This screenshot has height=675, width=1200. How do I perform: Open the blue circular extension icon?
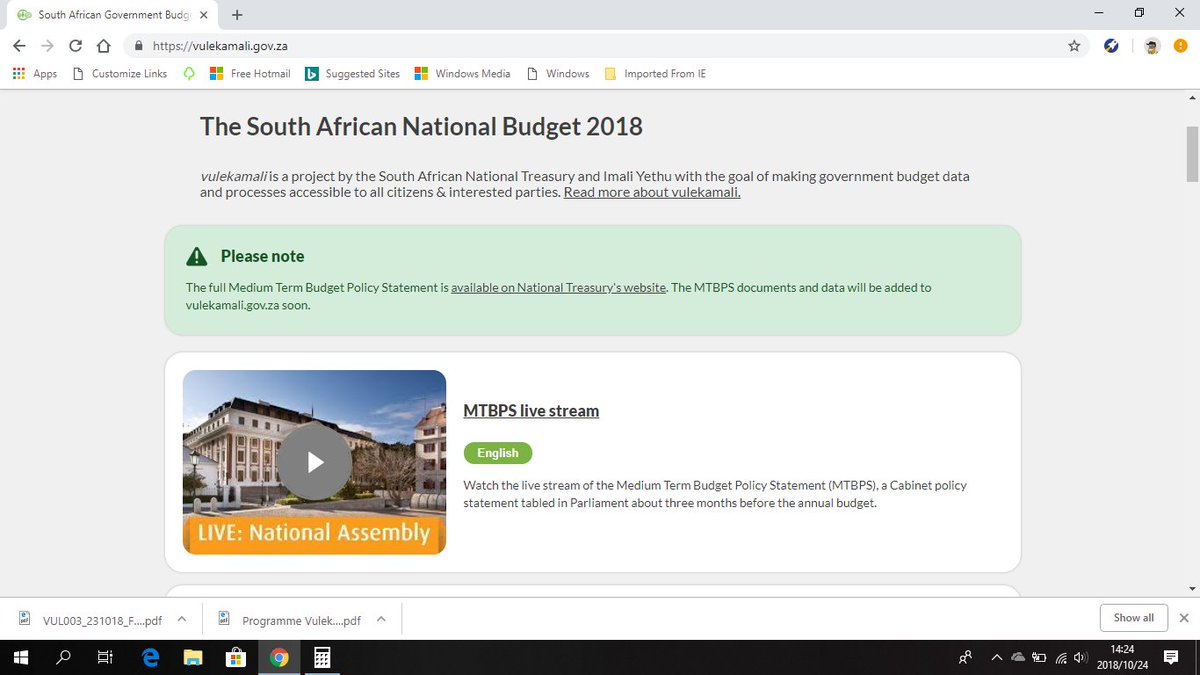click(1111, 45)
